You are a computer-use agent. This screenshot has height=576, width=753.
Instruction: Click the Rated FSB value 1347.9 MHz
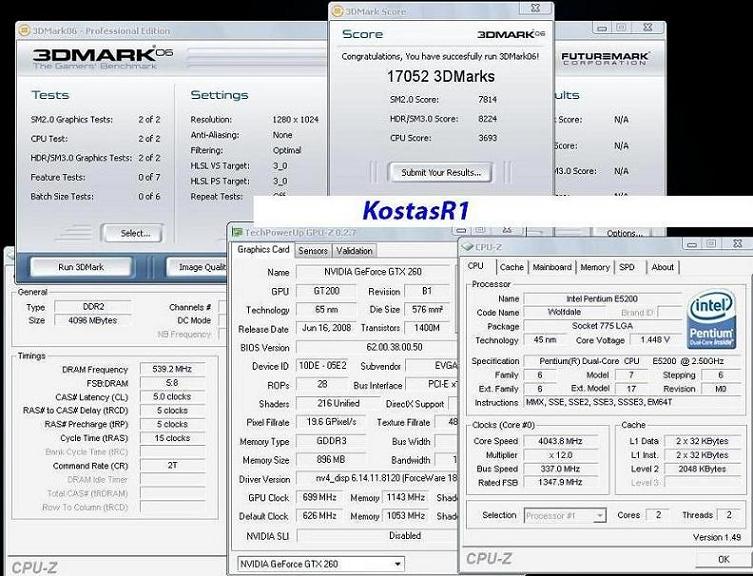click(x=560, y=482)
